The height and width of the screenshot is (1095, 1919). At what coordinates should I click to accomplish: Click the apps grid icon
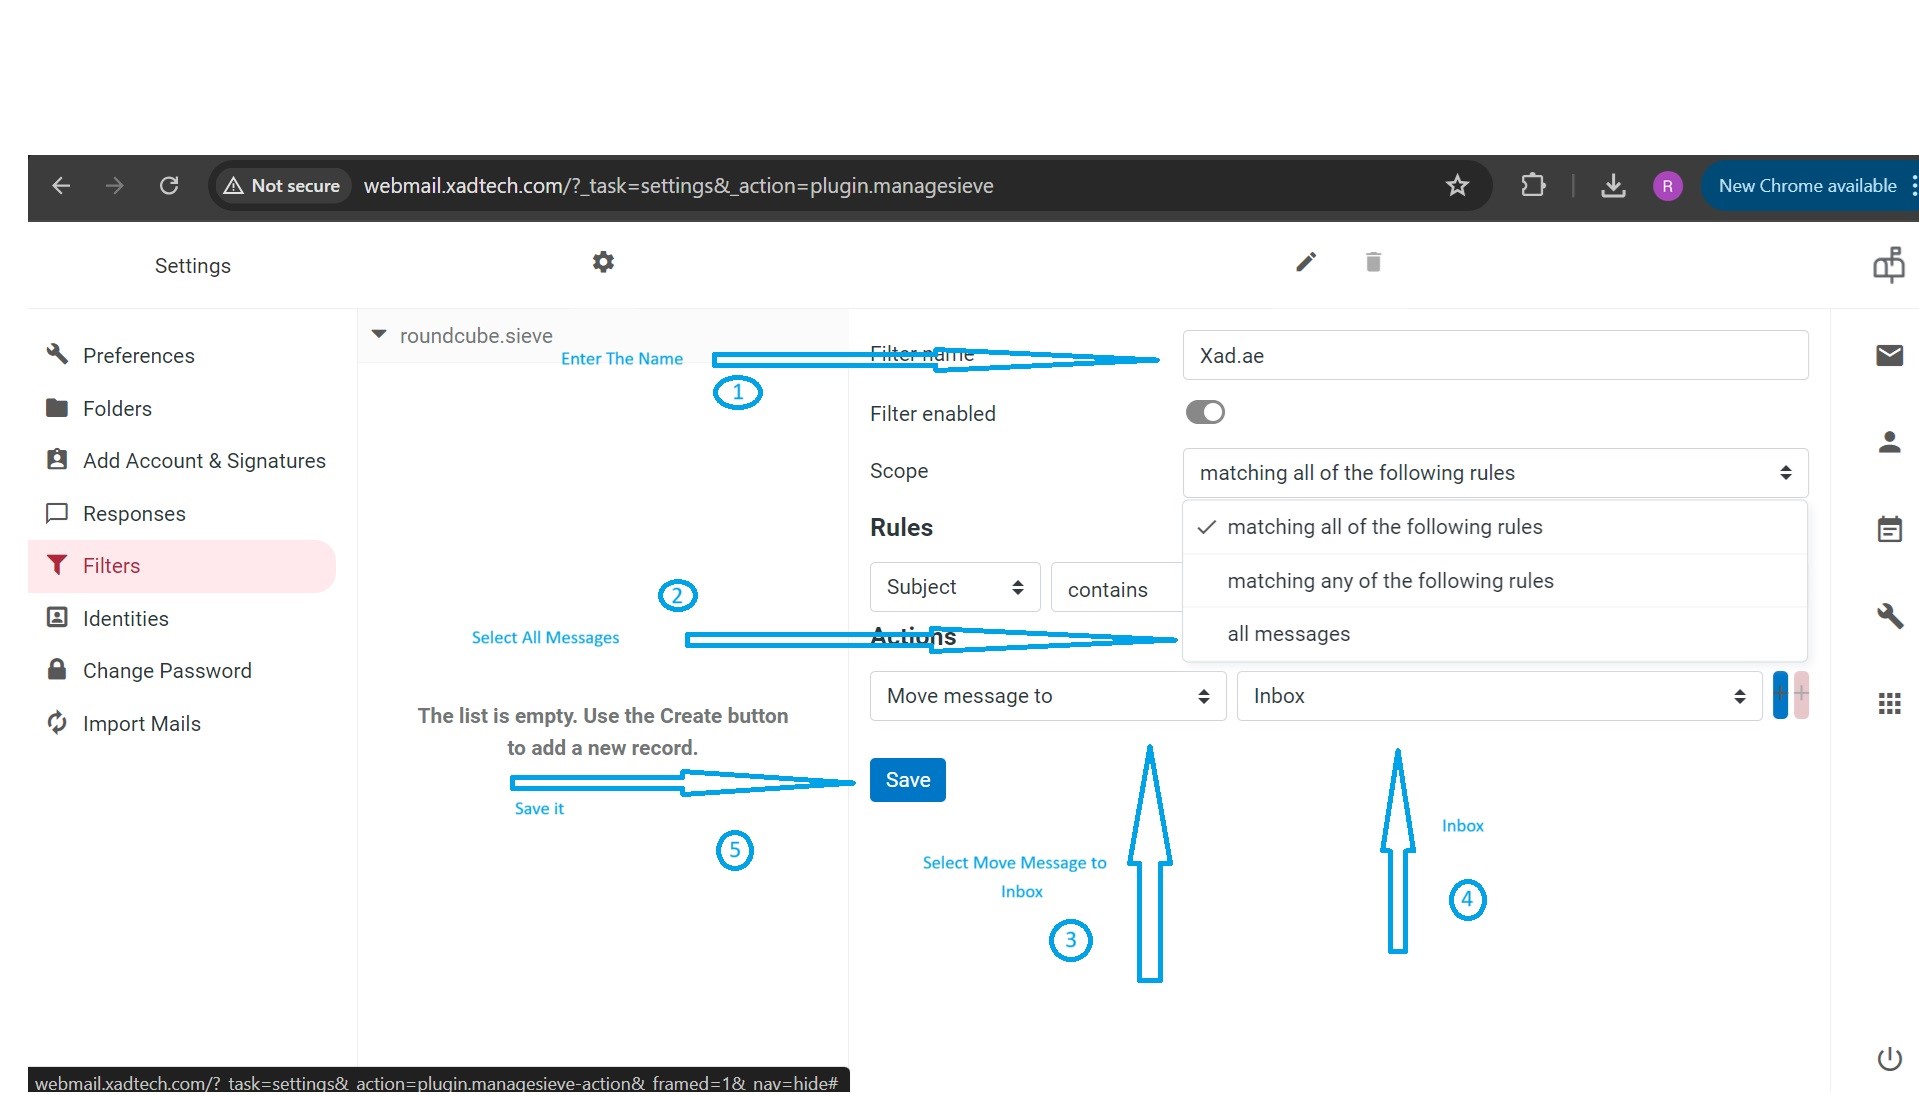point(1888,704)
